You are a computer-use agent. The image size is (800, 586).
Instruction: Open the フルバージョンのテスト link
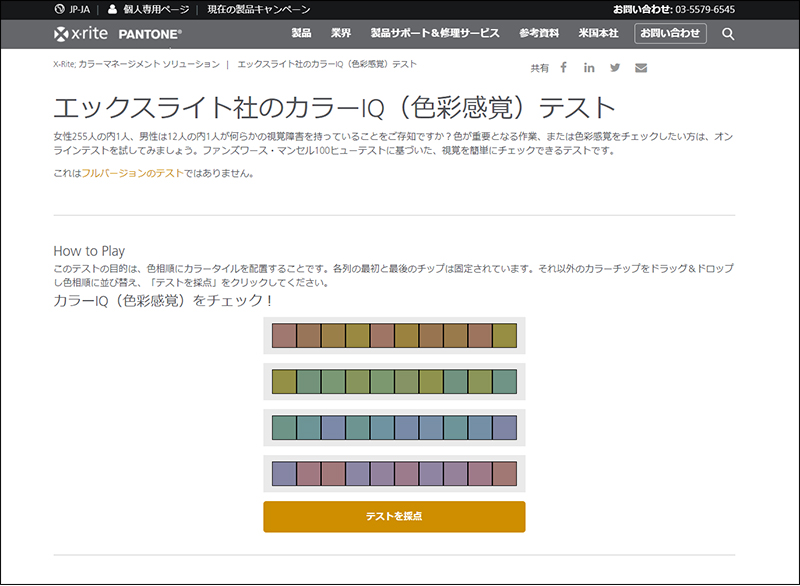133,173
